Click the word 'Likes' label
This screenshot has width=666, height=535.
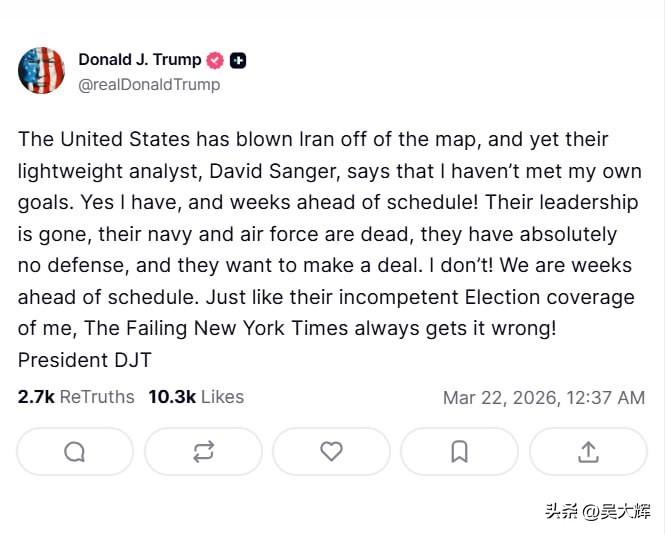tap(223, 397)
